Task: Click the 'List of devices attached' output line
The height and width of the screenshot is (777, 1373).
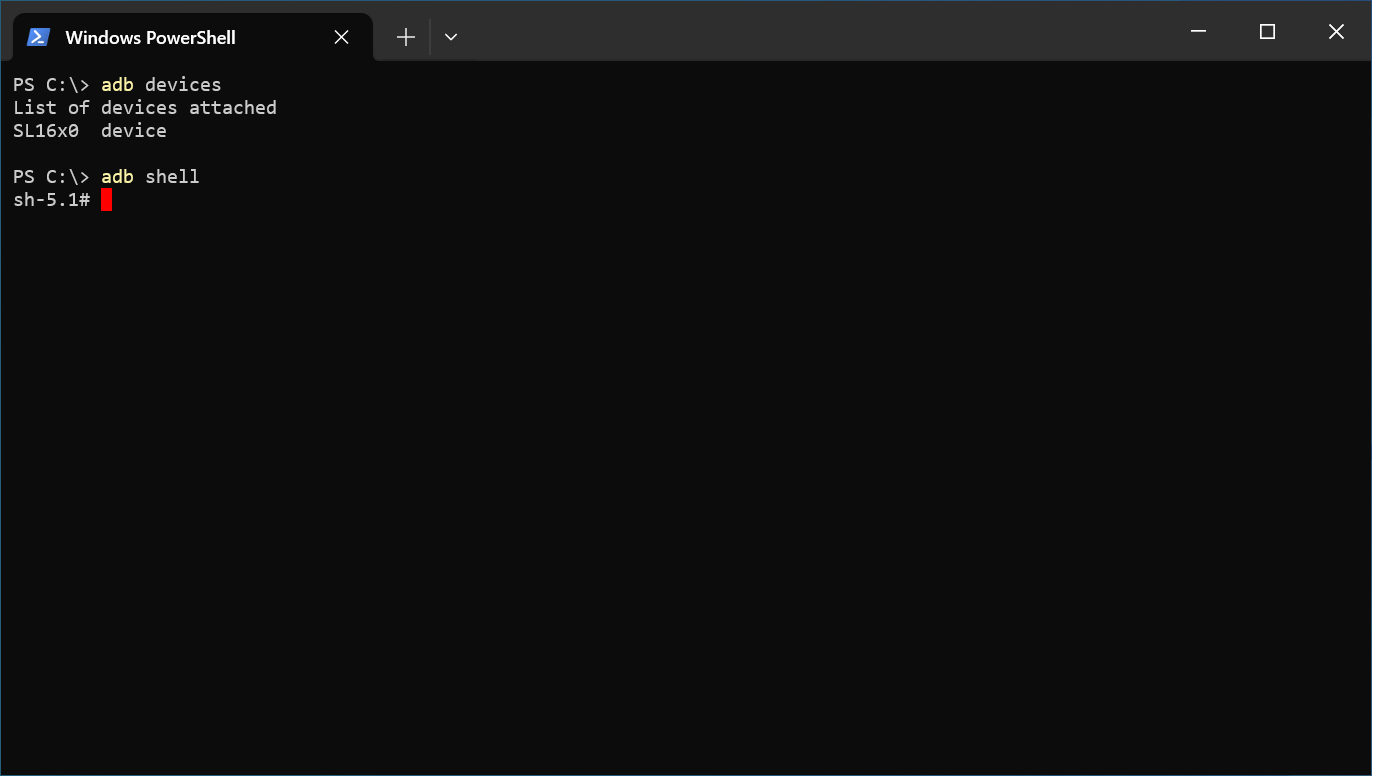Action: click(x=145, y=107)
